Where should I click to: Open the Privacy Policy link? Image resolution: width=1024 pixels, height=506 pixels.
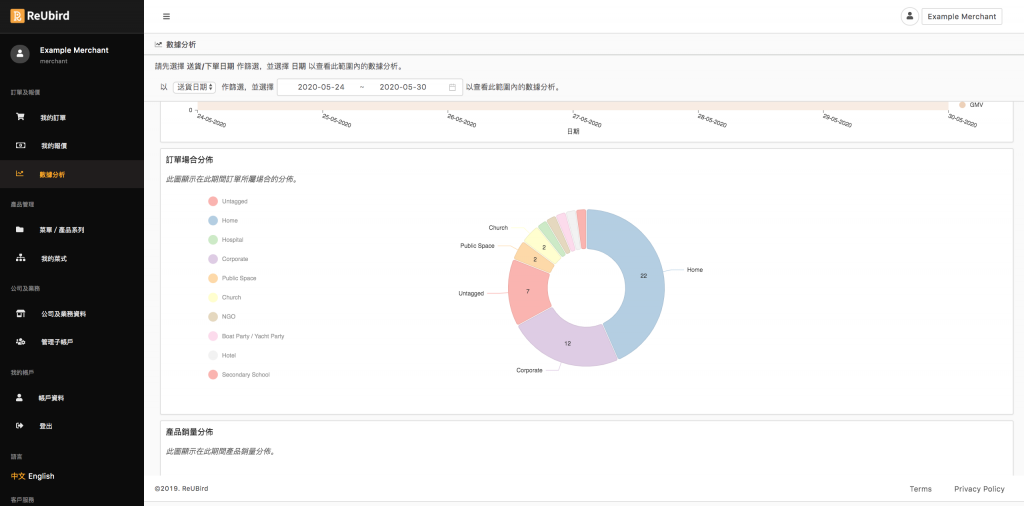[x=979, y=489]
